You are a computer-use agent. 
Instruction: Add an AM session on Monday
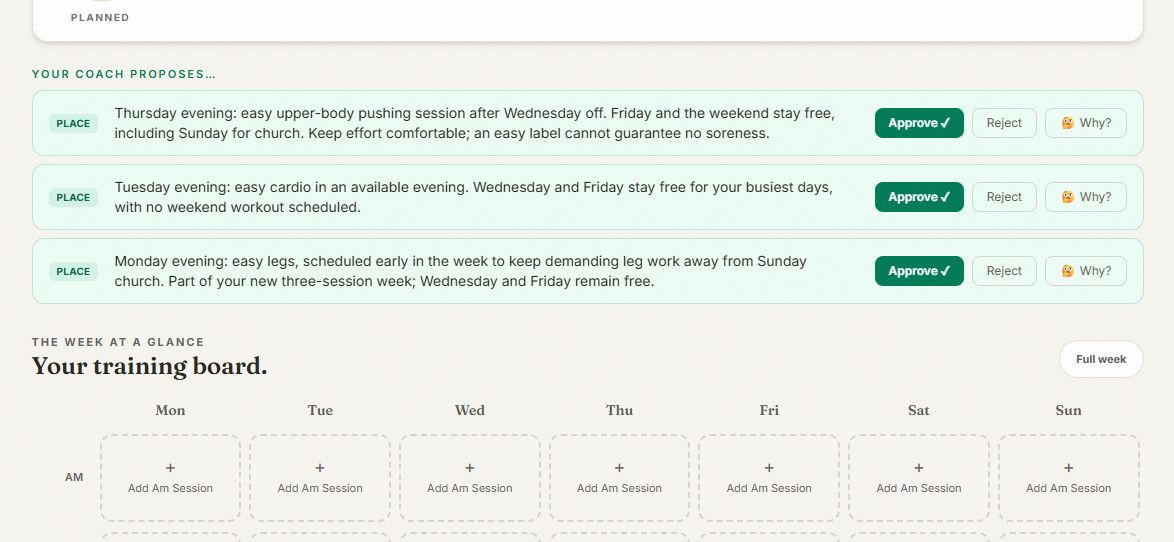(x=171, y=478)
